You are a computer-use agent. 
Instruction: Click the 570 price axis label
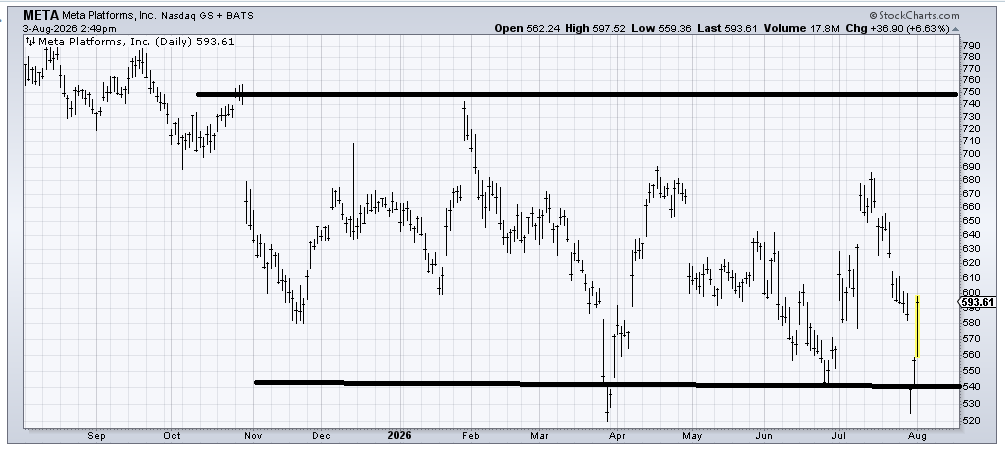click(972, 338)
